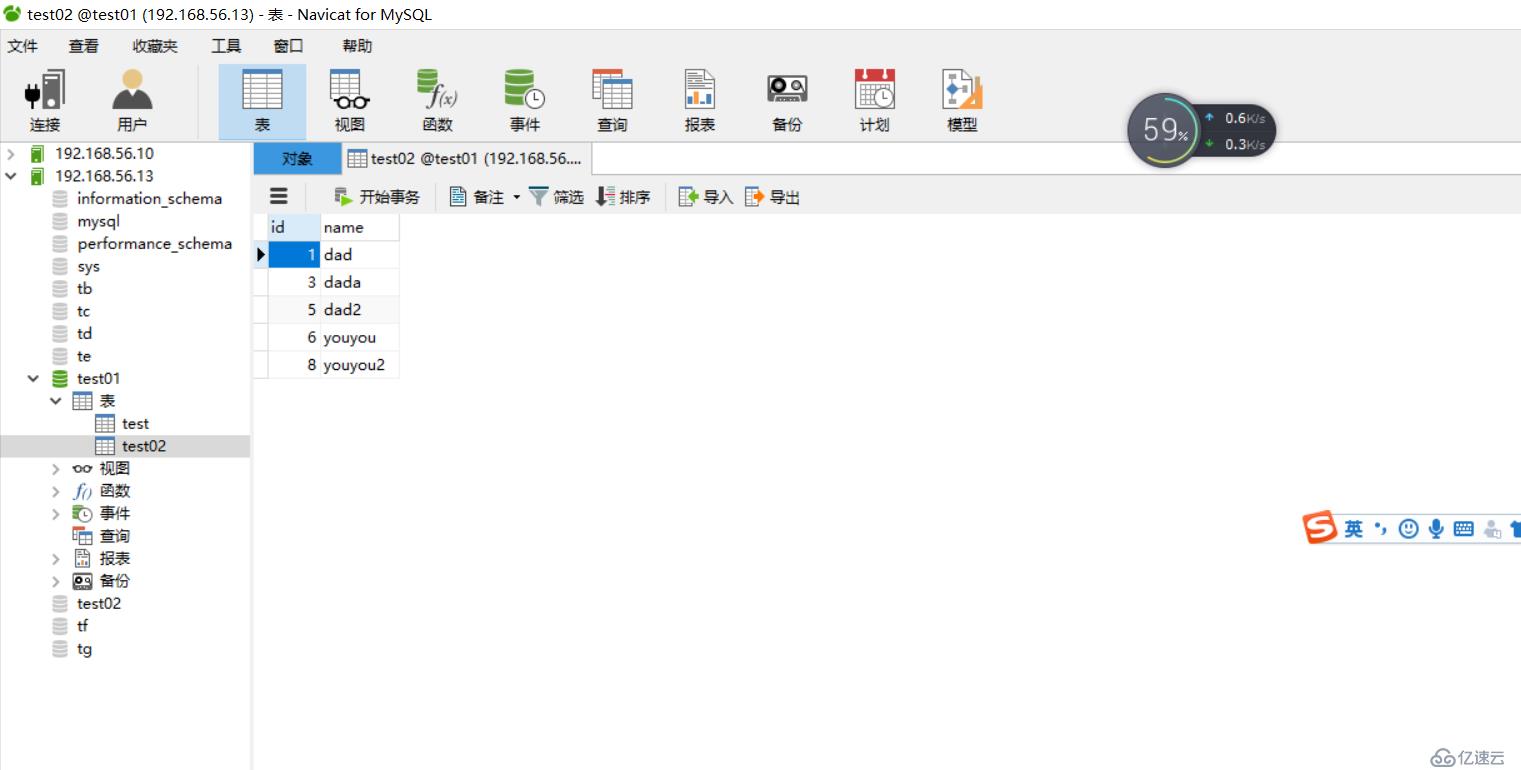Open the 报表 (Report) toolbar icon
1521x770 pixels.
pos(700,101)
